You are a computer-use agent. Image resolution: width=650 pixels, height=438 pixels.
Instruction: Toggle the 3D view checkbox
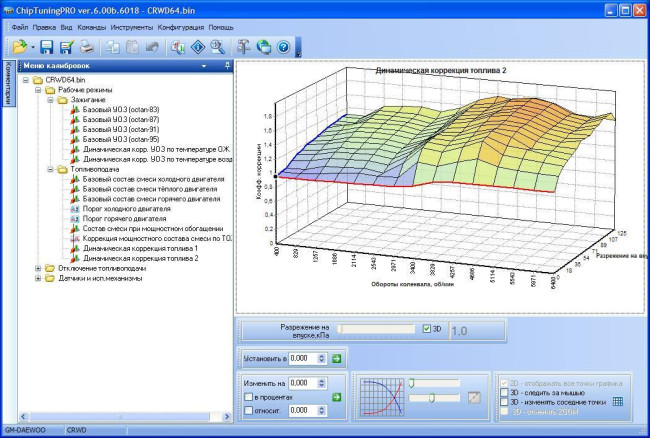pos(427,329)
